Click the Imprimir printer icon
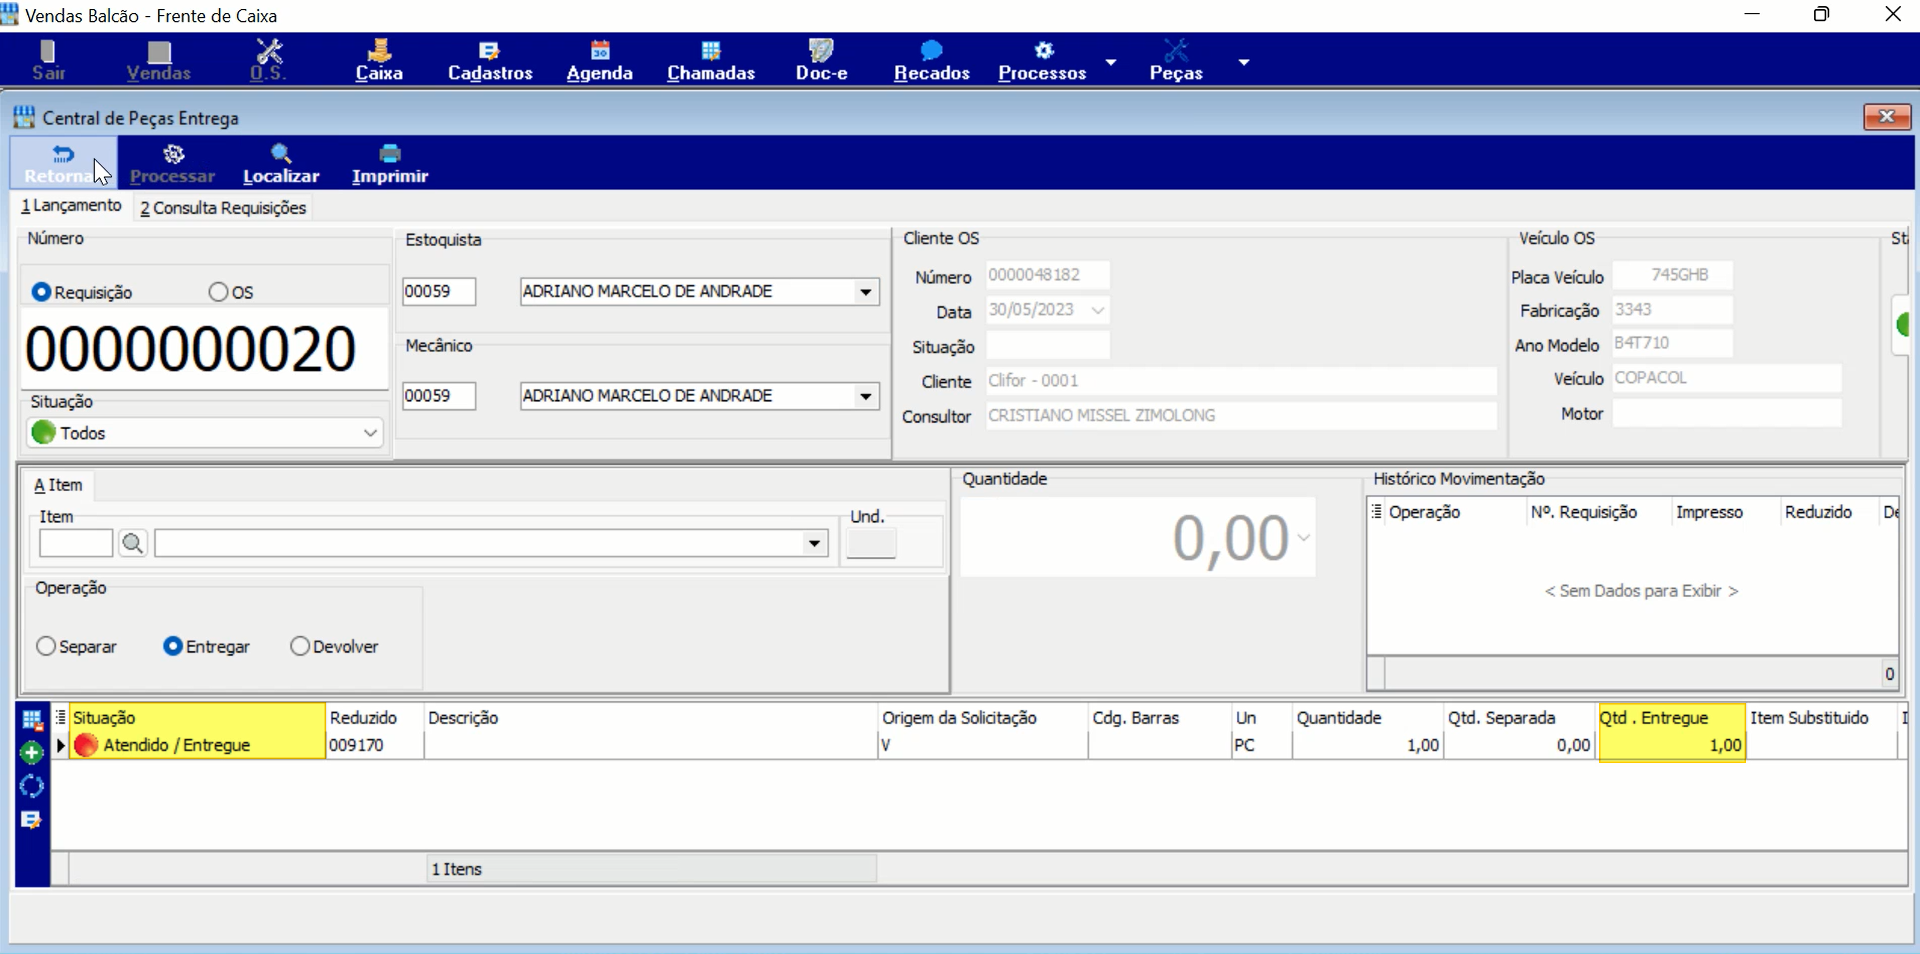This screenshot has height=954, width=1920. click(x=390, y=153)
